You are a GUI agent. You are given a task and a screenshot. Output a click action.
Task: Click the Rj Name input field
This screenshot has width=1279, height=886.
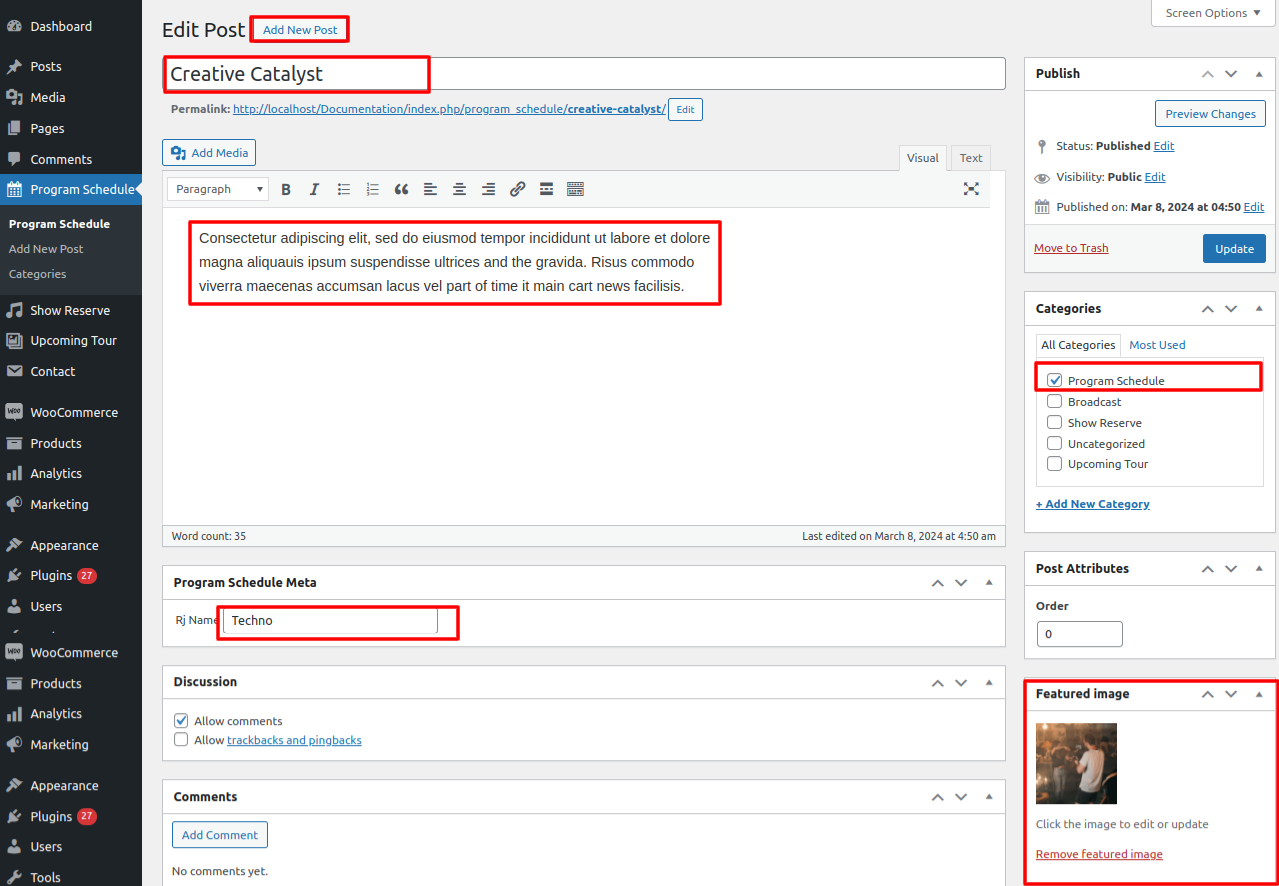[x=330, y=621]
